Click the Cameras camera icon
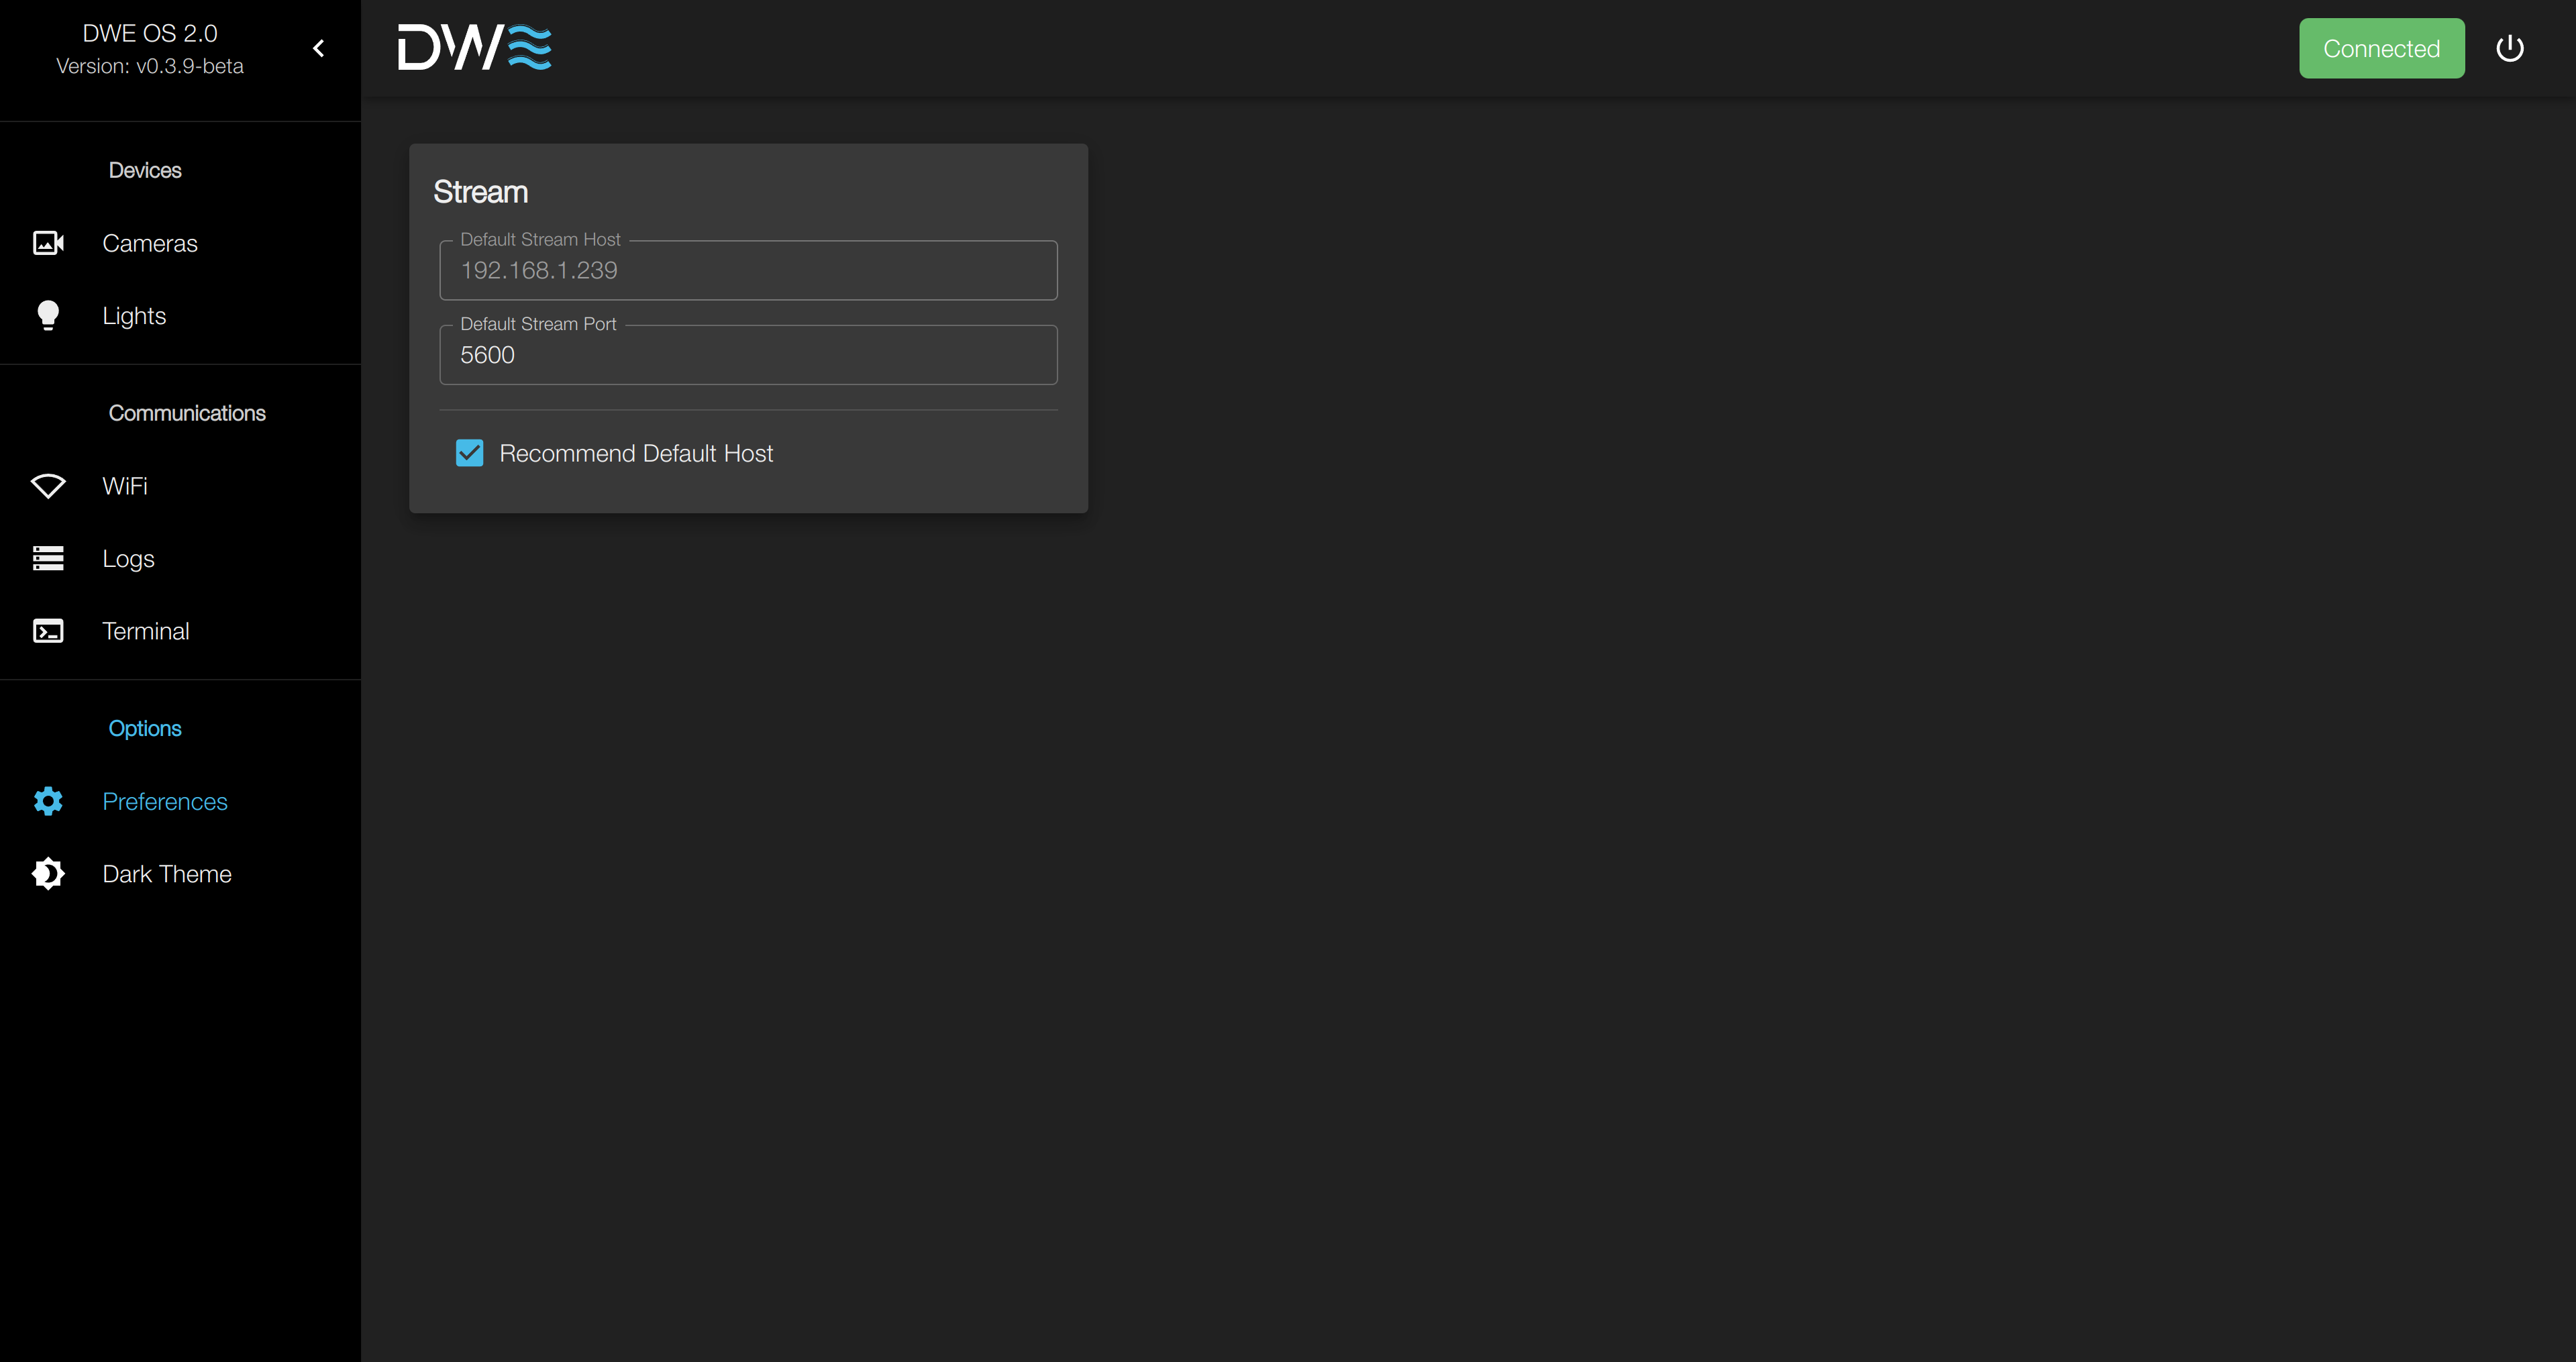Viewport: 2576px width, 1362px height. [x=48, y=243]
